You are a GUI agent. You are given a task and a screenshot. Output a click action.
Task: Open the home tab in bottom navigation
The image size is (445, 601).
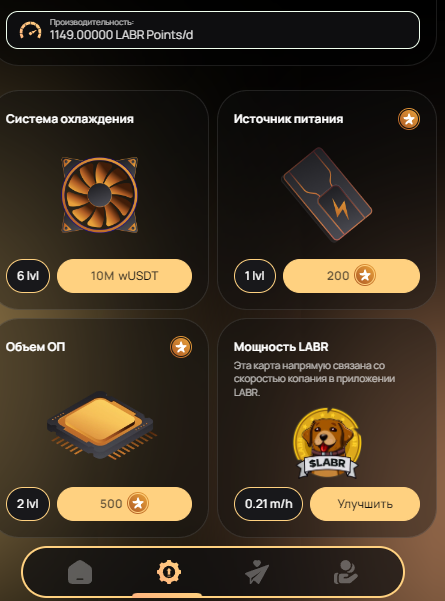click(80, 572)
